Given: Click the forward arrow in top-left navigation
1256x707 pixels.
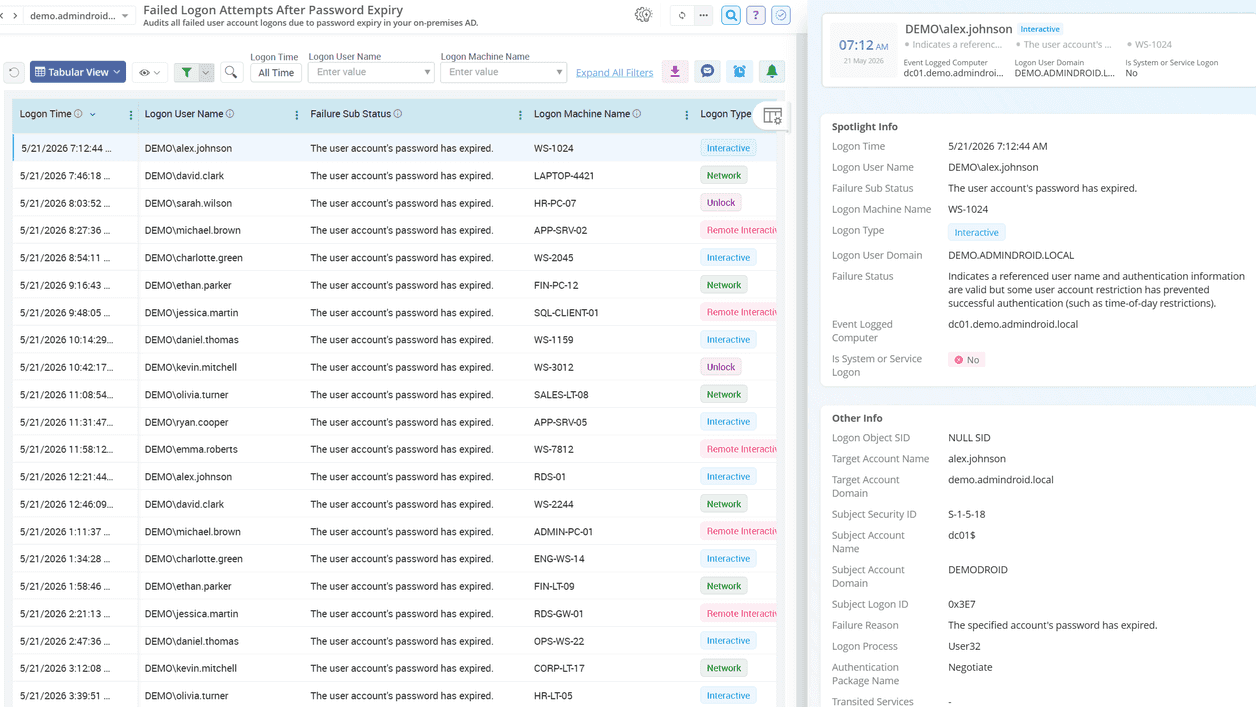Looking at the screenshot, I should (x=15, y=16).
